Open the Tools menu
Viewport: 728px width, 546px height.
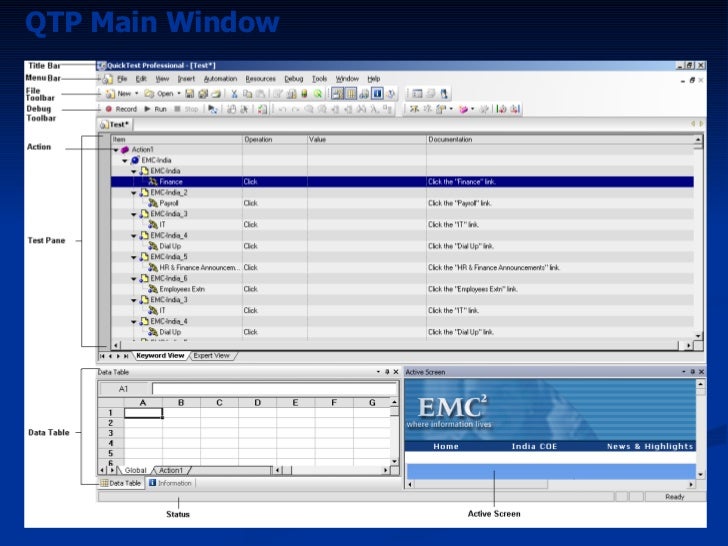pyautogui.click(x=319, y=79)
